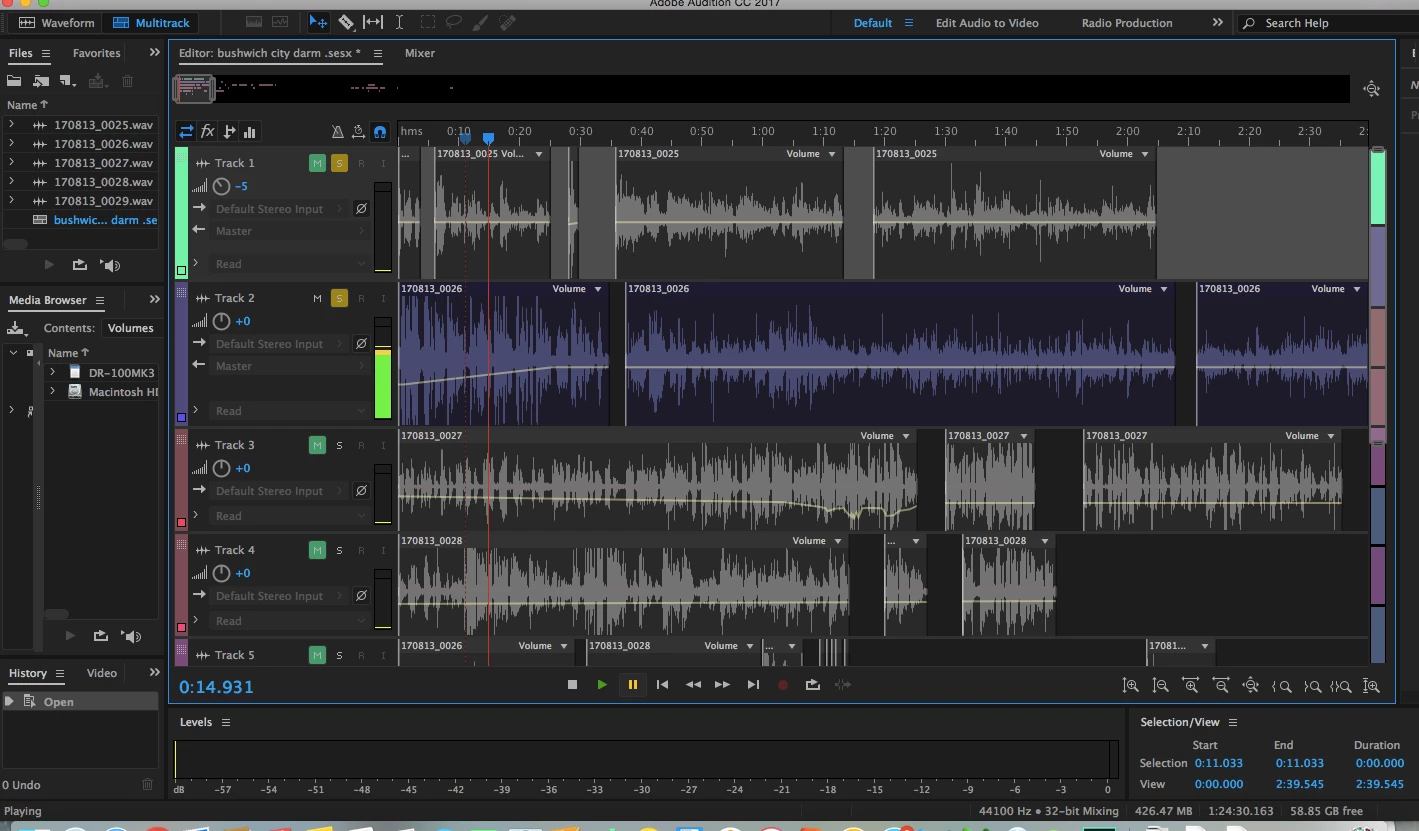
Task: Unsolo Track 1
Action: click(x=339, y=163)
